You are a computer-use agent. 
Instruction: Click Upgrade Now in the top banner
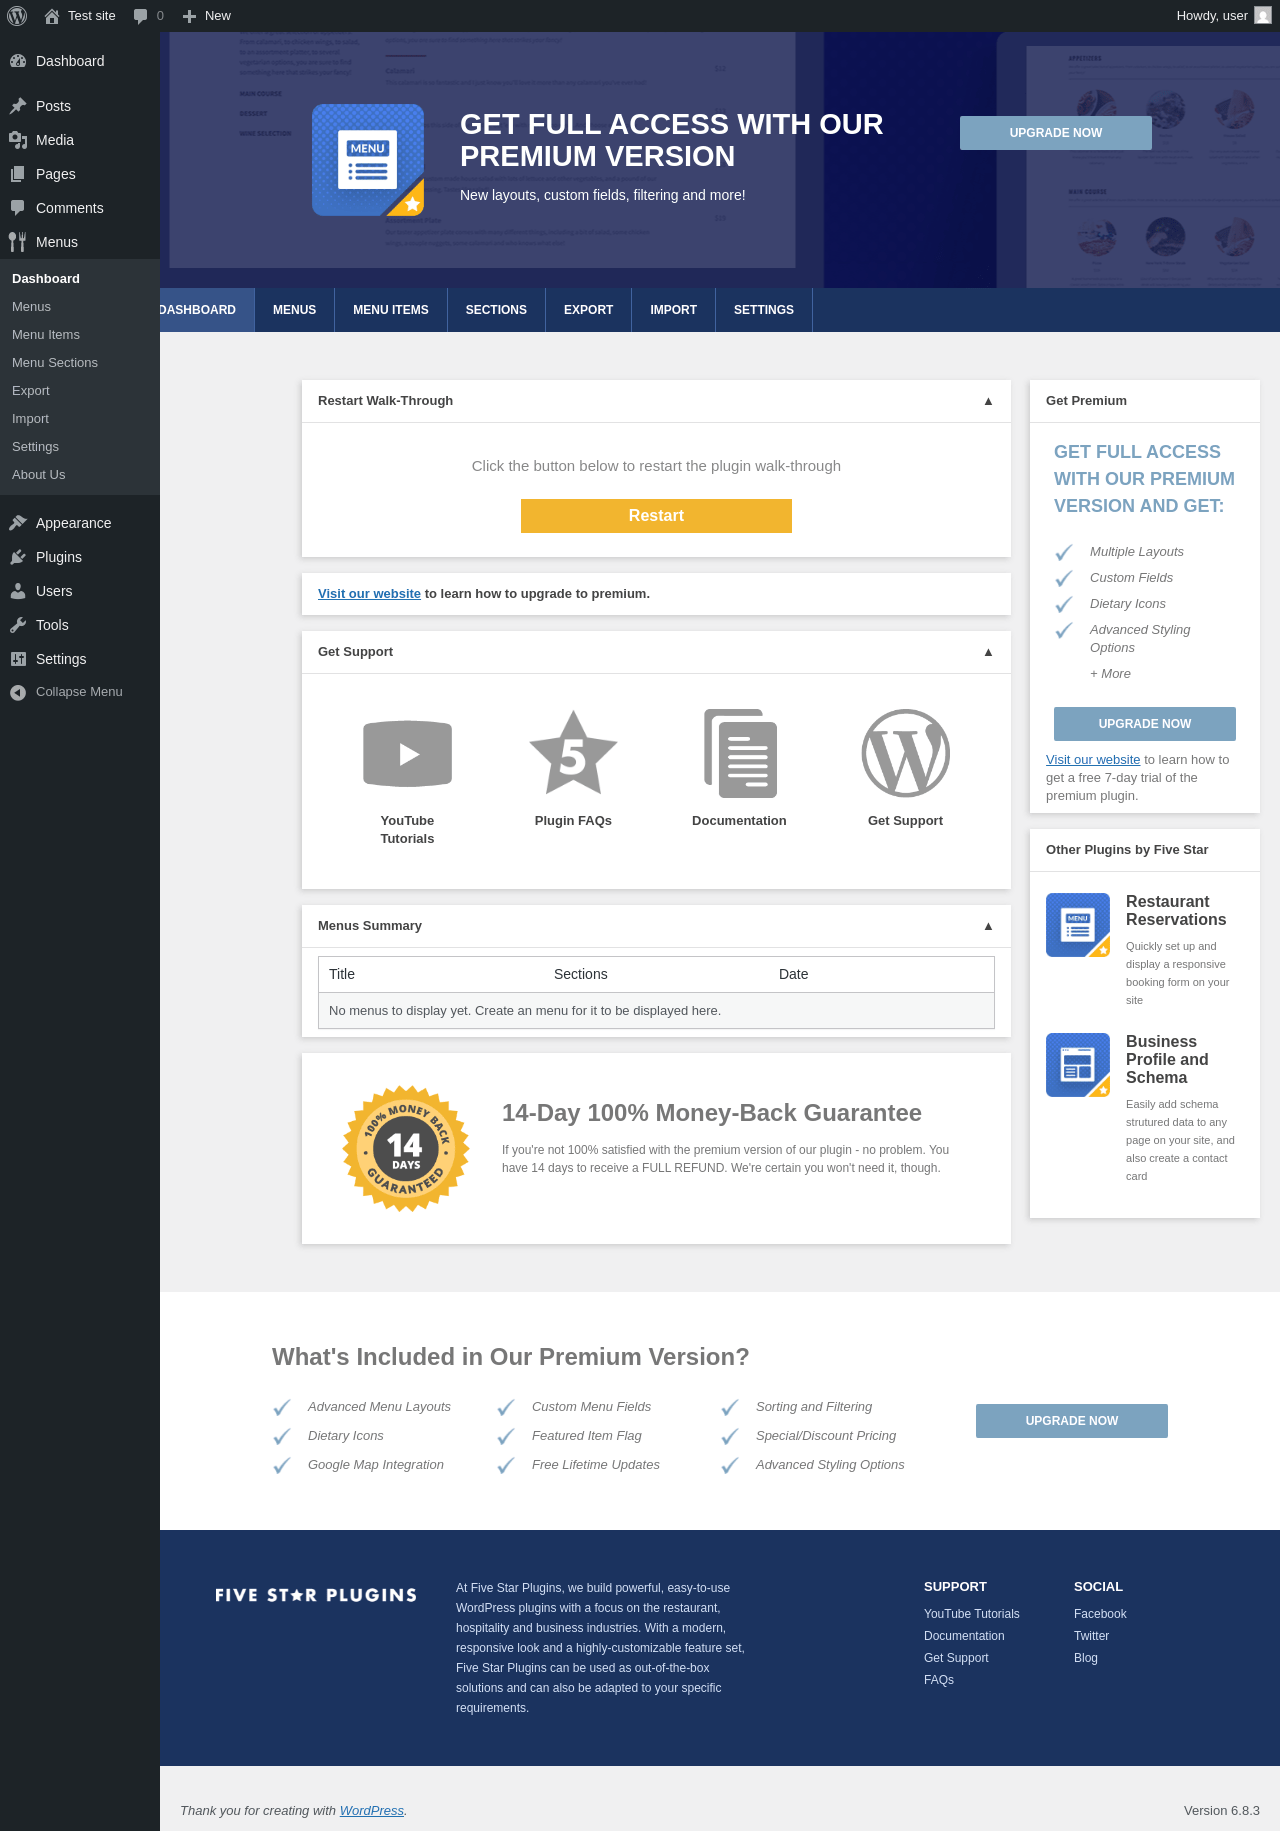pyautogui.click(x=1056, y=133)
